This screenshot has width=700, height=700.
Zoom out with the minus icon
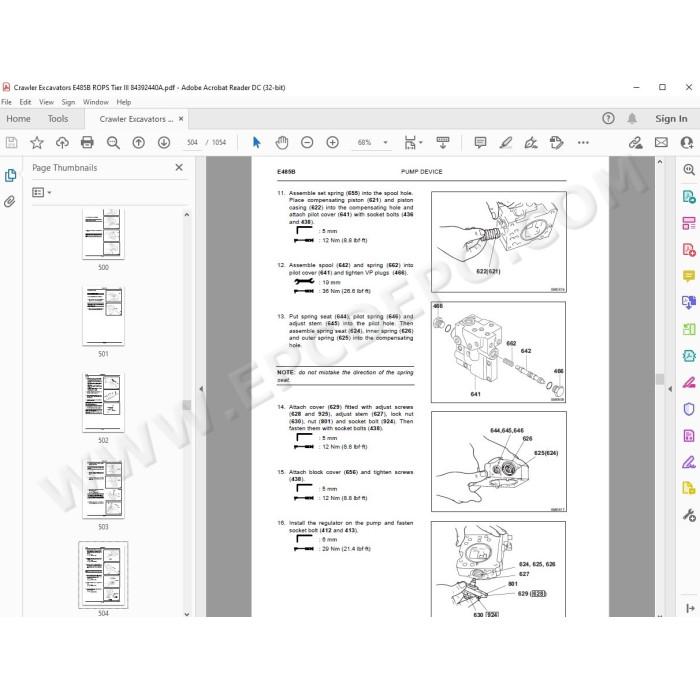click(307, 142)
